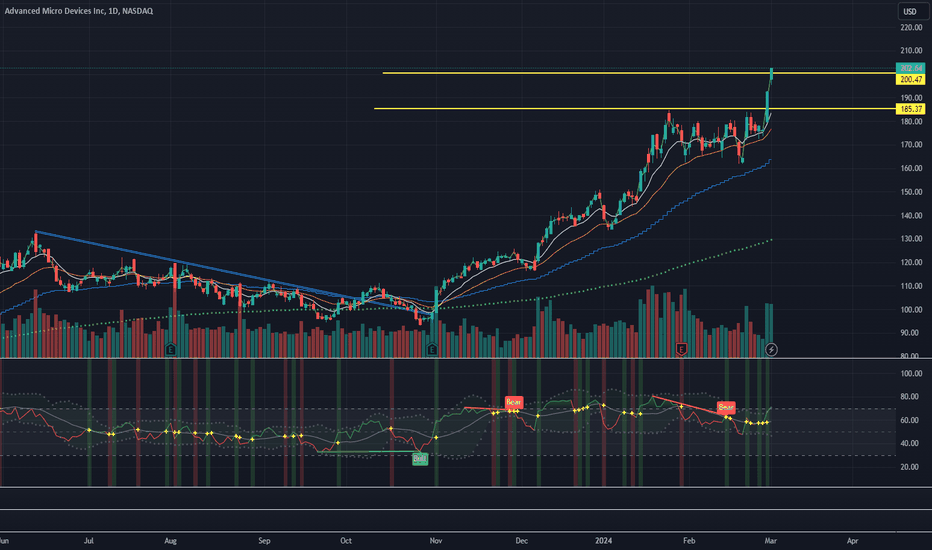Click the 190.00 price axis label
This screenshot has height=550, width=932.
pyautogui.click(x=911, y=98)
